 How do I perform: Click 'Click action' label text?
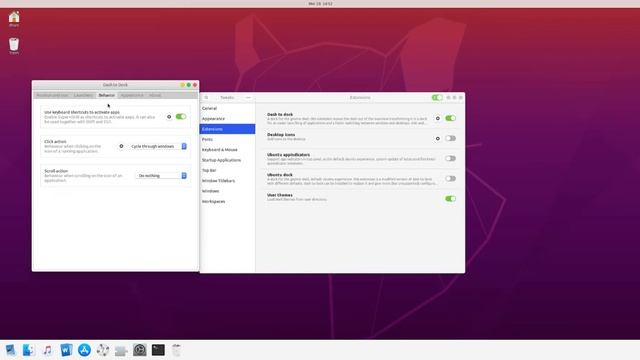click(x=55, y=142)
